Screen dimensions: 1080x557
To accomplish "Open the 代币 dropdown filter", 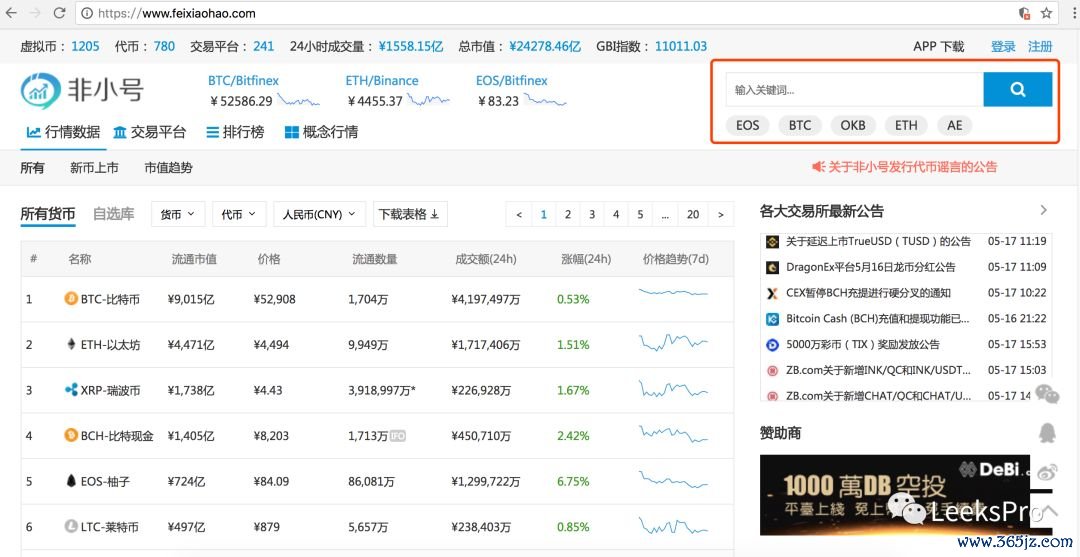I will pos(239,214).
